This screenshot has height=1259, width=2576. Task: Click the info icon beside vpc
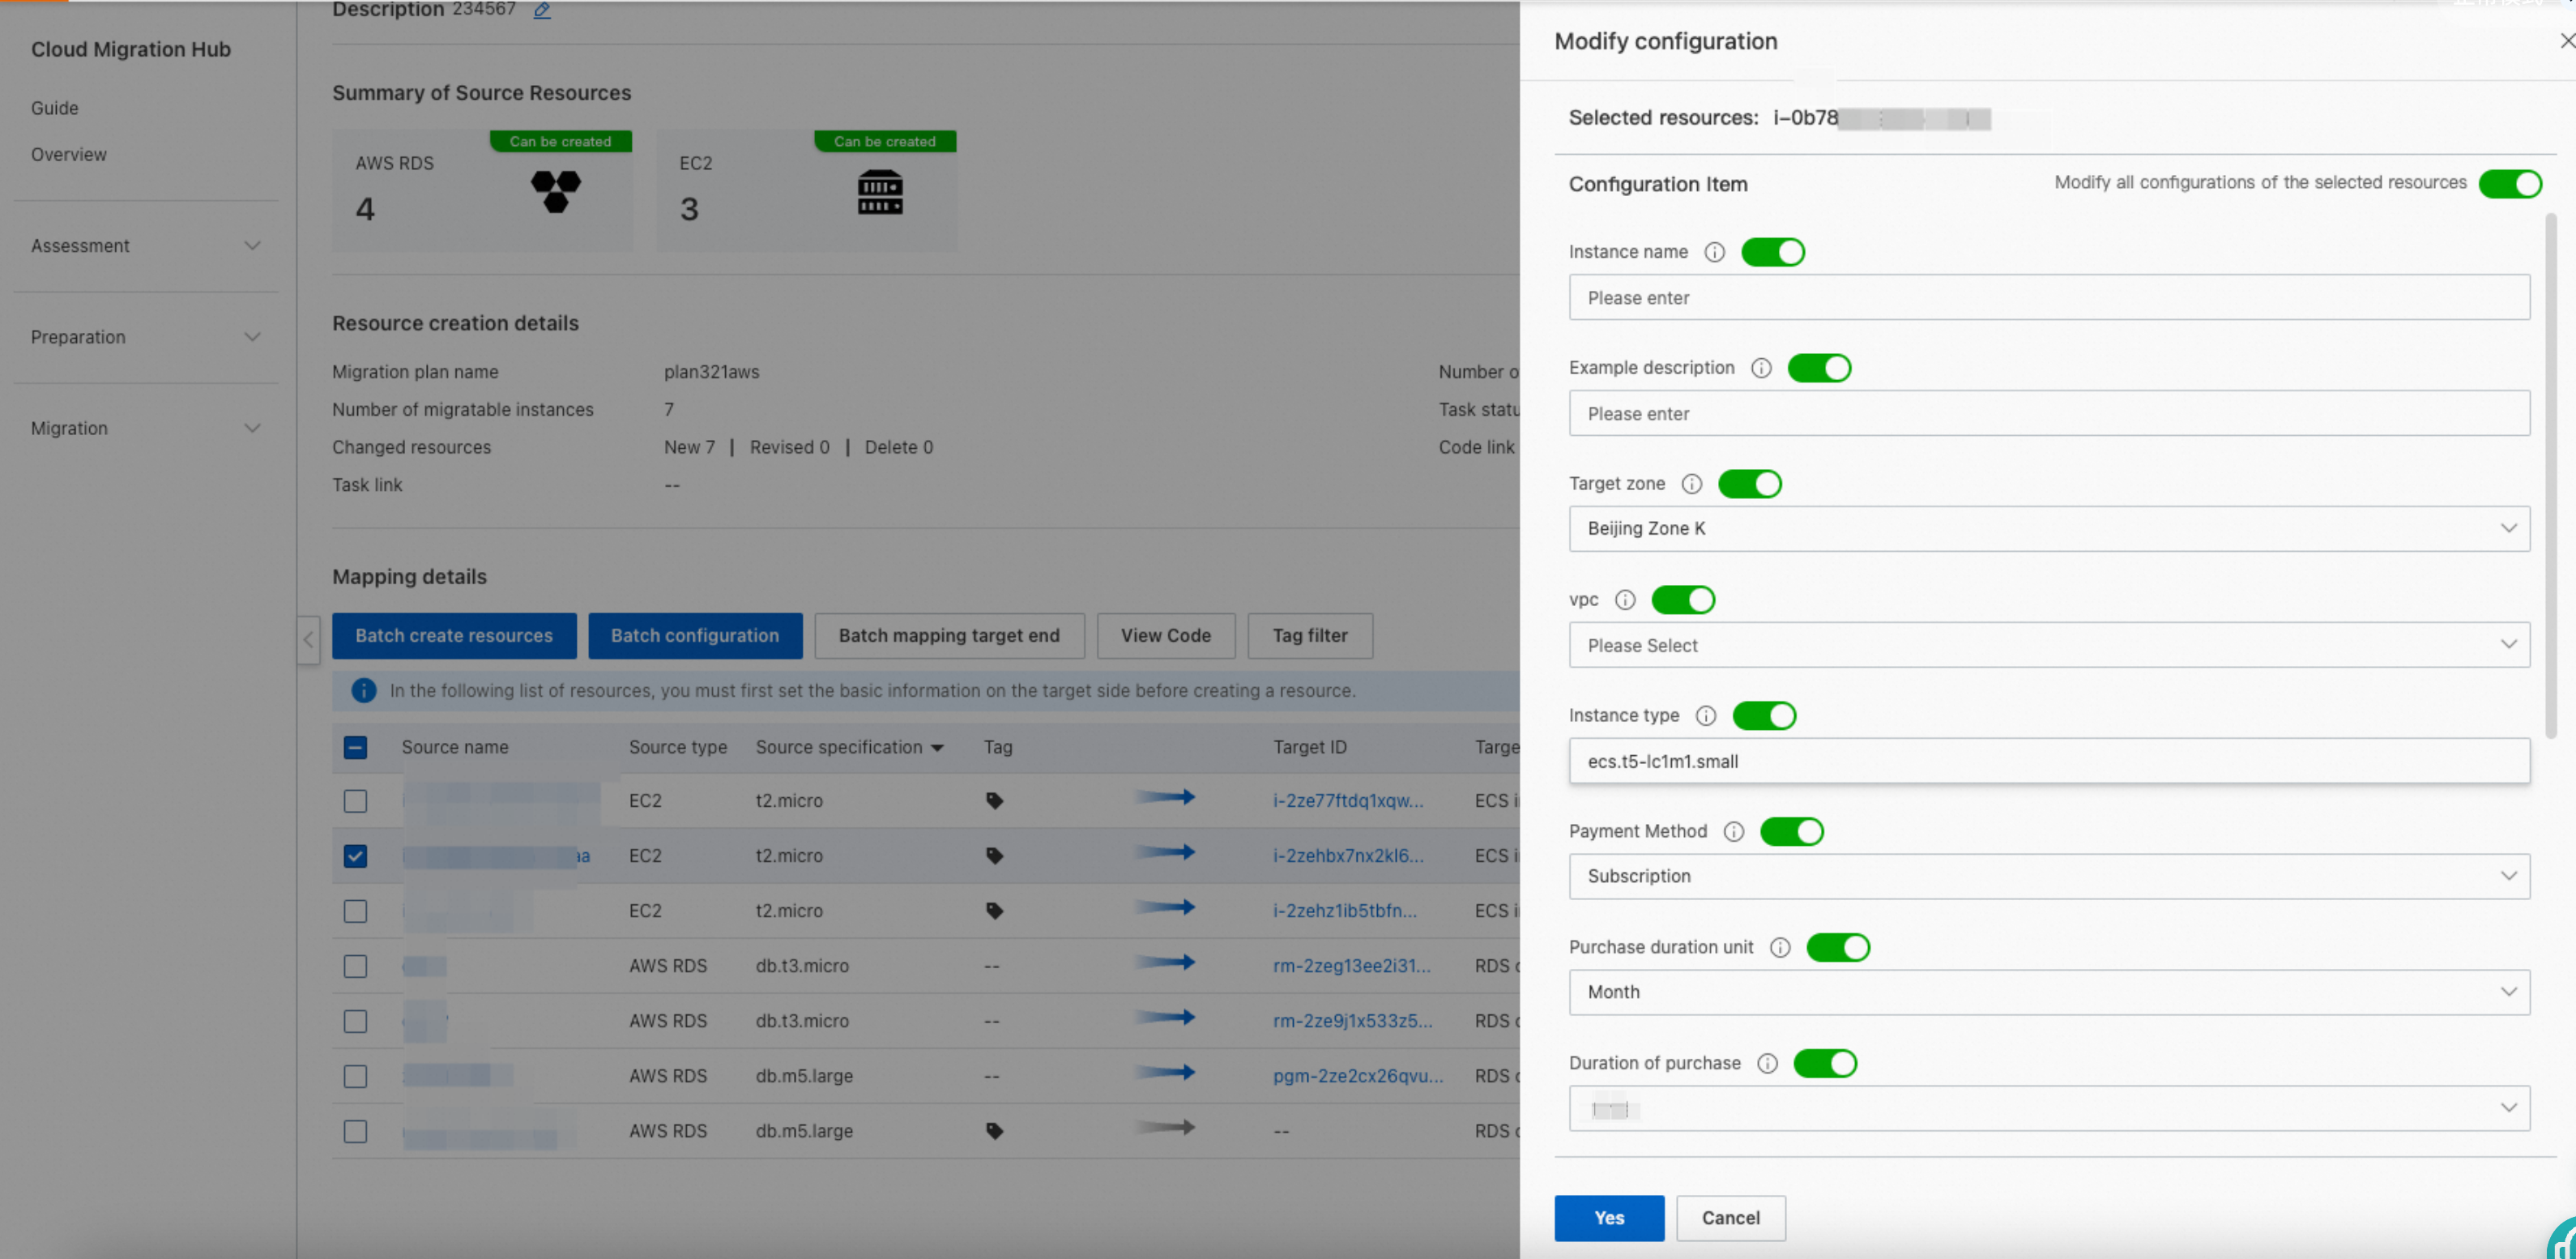[x=1625, y=600]
